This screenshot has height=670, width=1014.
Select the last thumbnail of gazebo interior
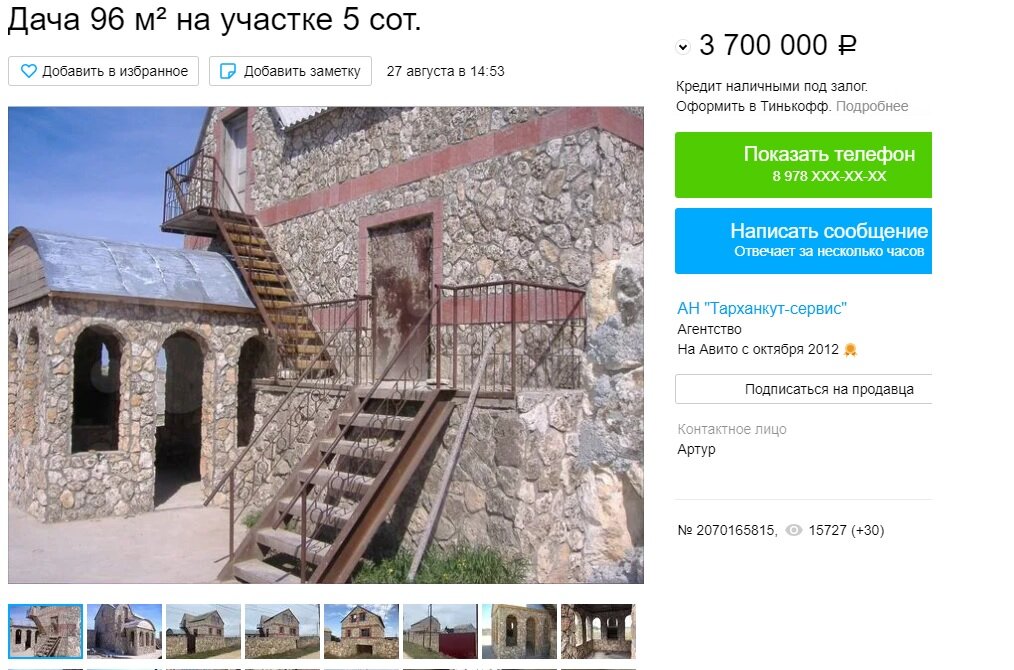point(598,631)
